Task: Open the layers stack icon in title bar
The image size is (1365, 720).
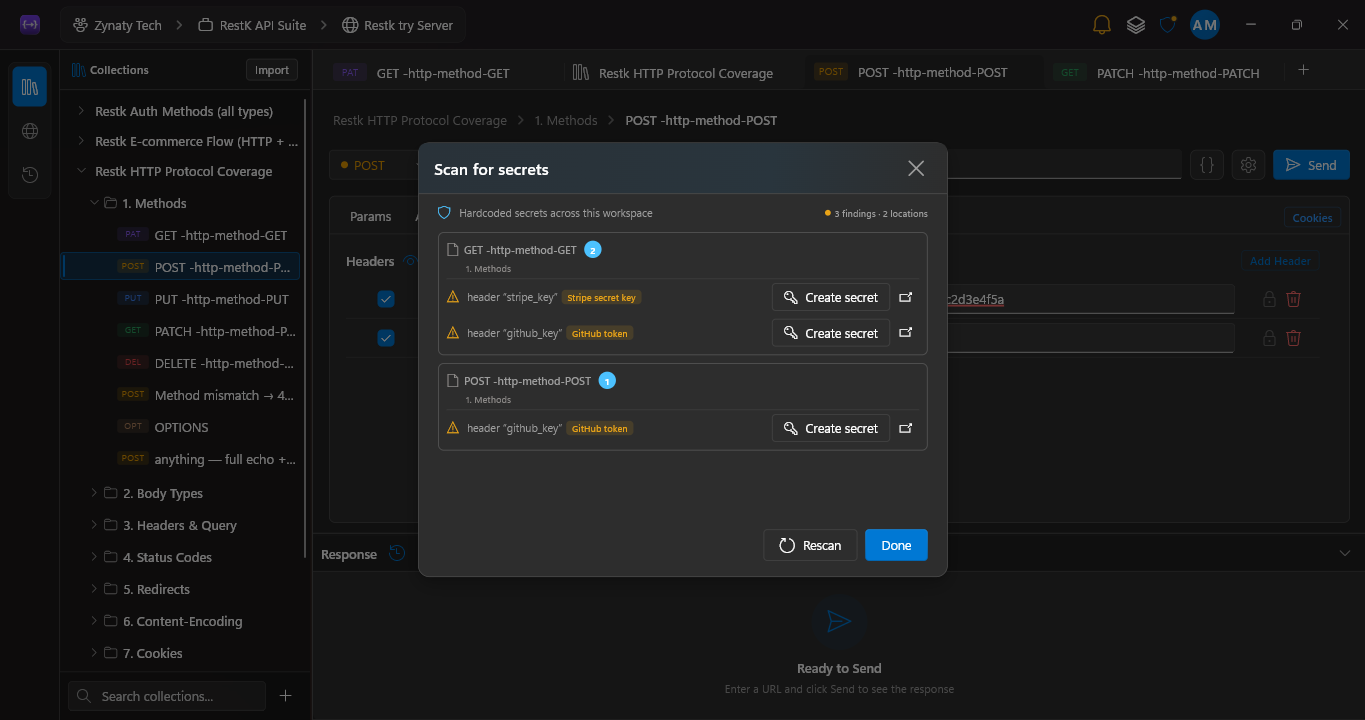Action: [x=1135, y=25]
